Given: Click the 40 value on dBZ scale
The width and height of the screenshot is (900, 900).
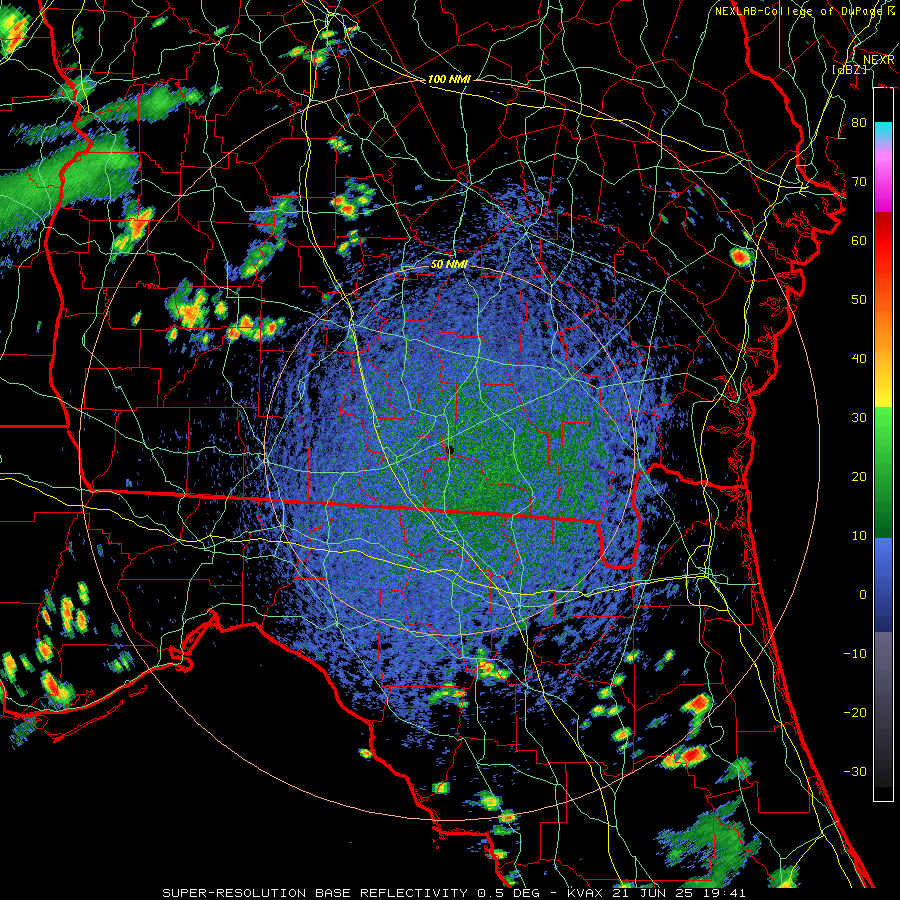Looking at the screenshot, I should [x=859, y=359].
